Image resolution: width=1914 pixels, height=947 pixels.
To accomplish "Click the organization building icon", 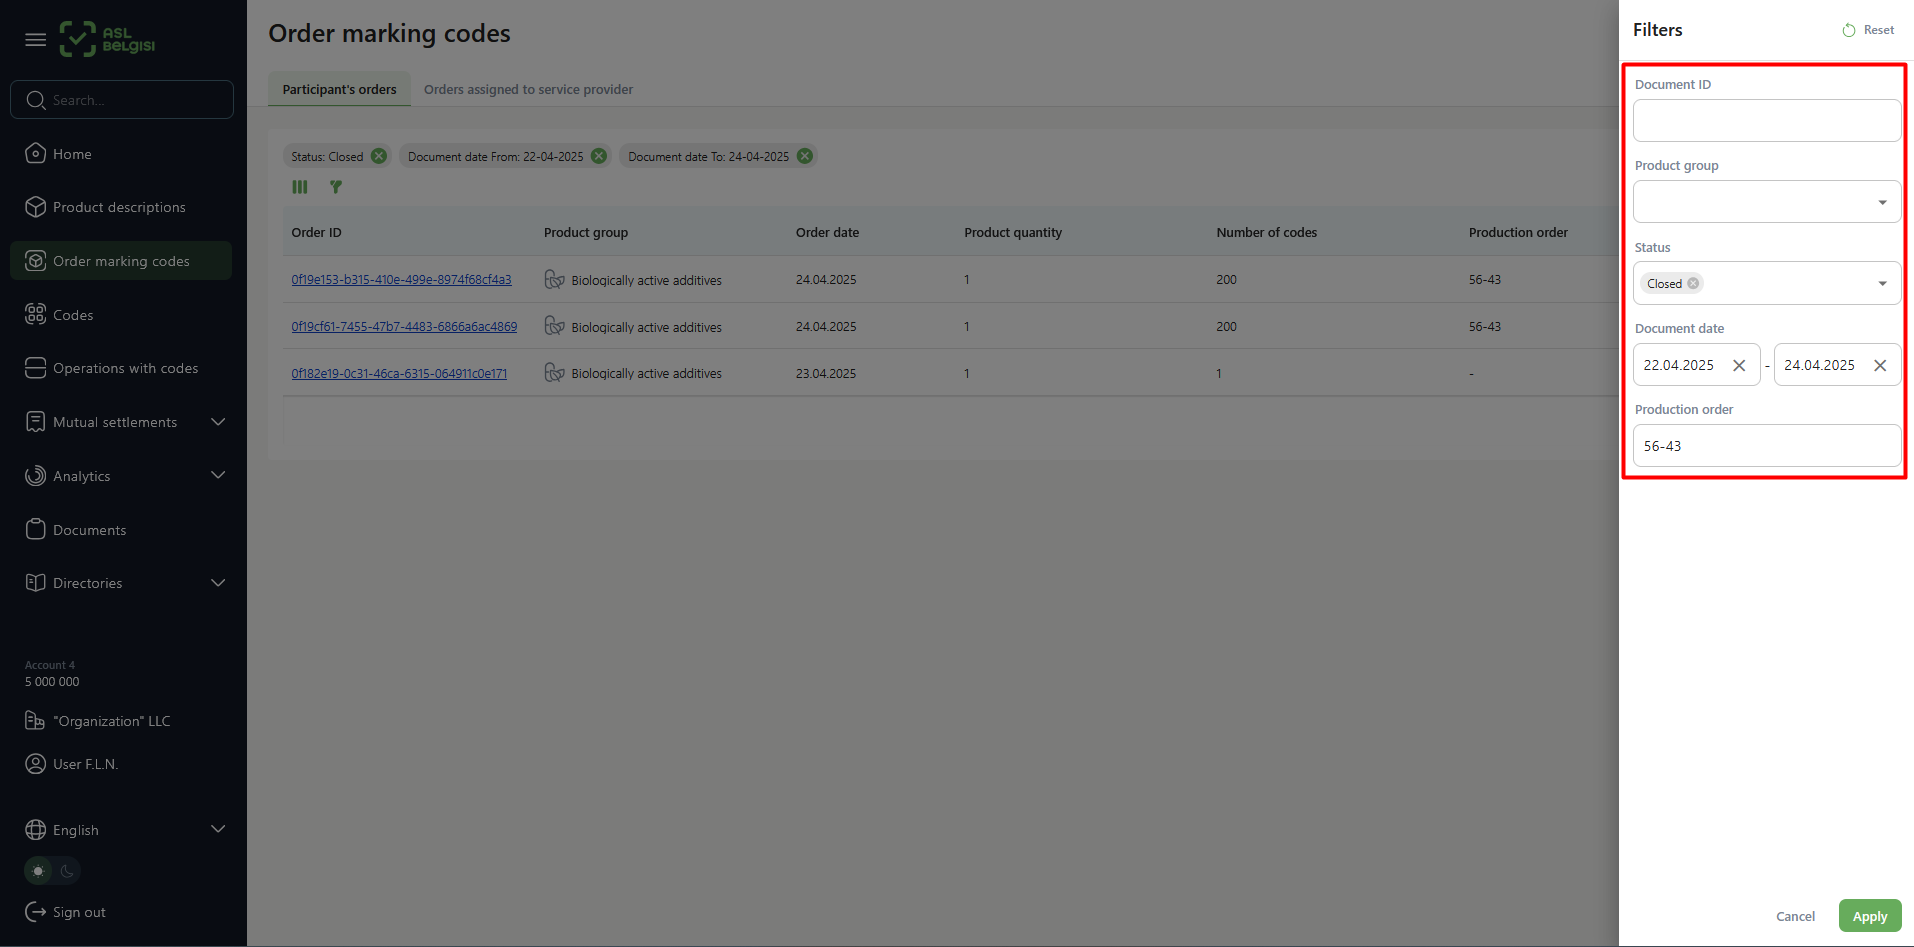I will pyautogui.click(x=35, y=720).
